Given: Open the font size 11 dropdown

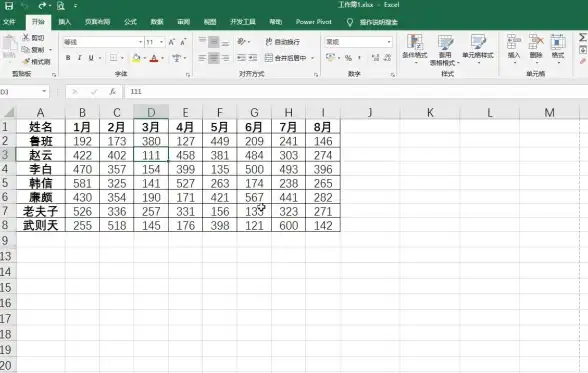Looking at the screenshot, I should pyautogui.click(x=161, y=42).
